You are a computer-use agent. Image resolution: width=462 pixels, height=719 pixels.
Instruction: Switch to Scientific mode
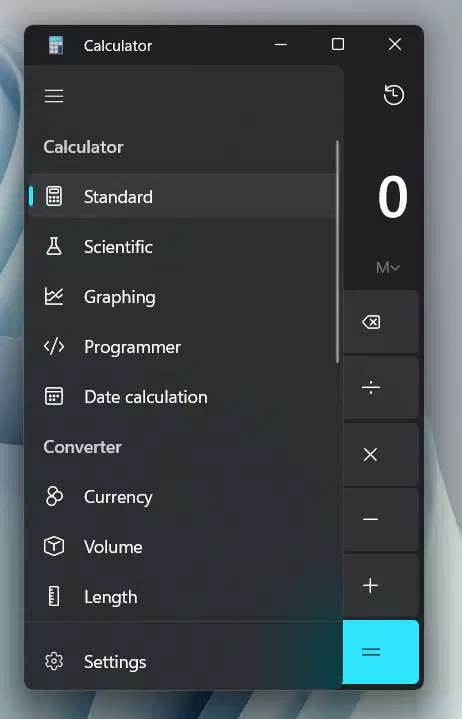[x=183, y=247]
